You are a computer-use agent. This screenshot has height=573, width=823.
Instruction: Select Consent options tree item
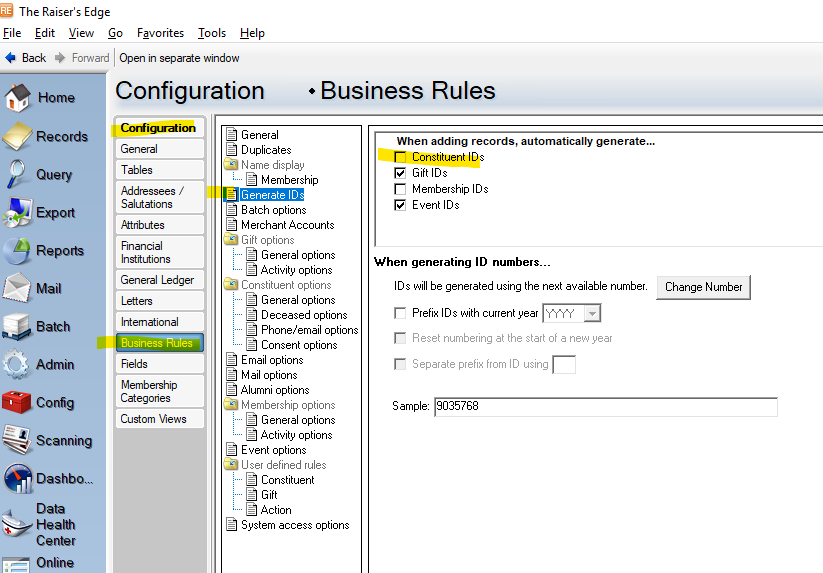tap(299, 345)
